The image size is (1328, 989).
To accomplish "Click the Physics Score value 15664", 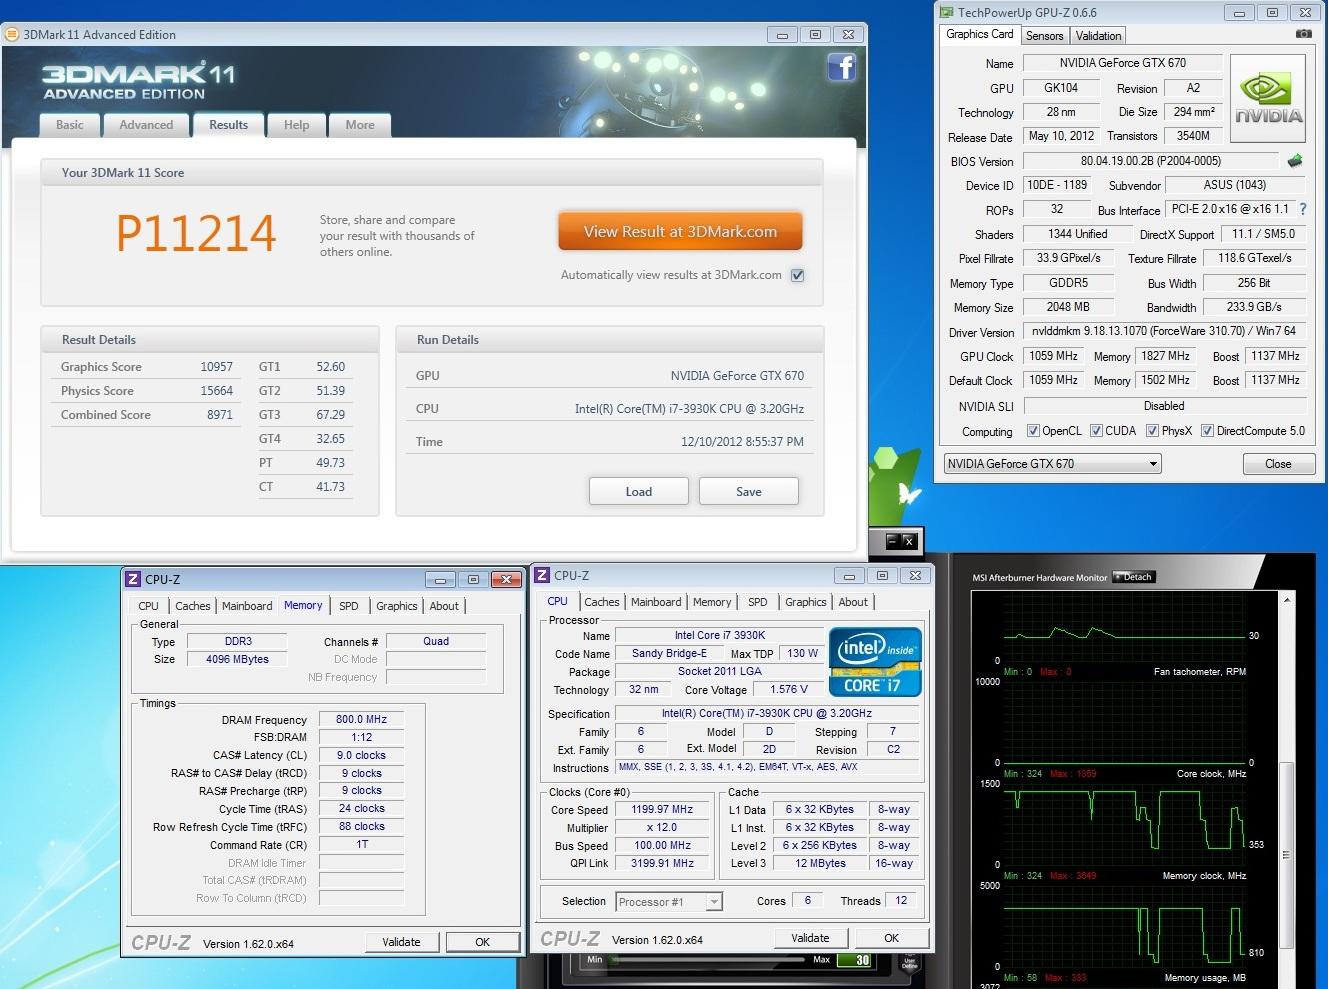I will [x=216, y=391].
